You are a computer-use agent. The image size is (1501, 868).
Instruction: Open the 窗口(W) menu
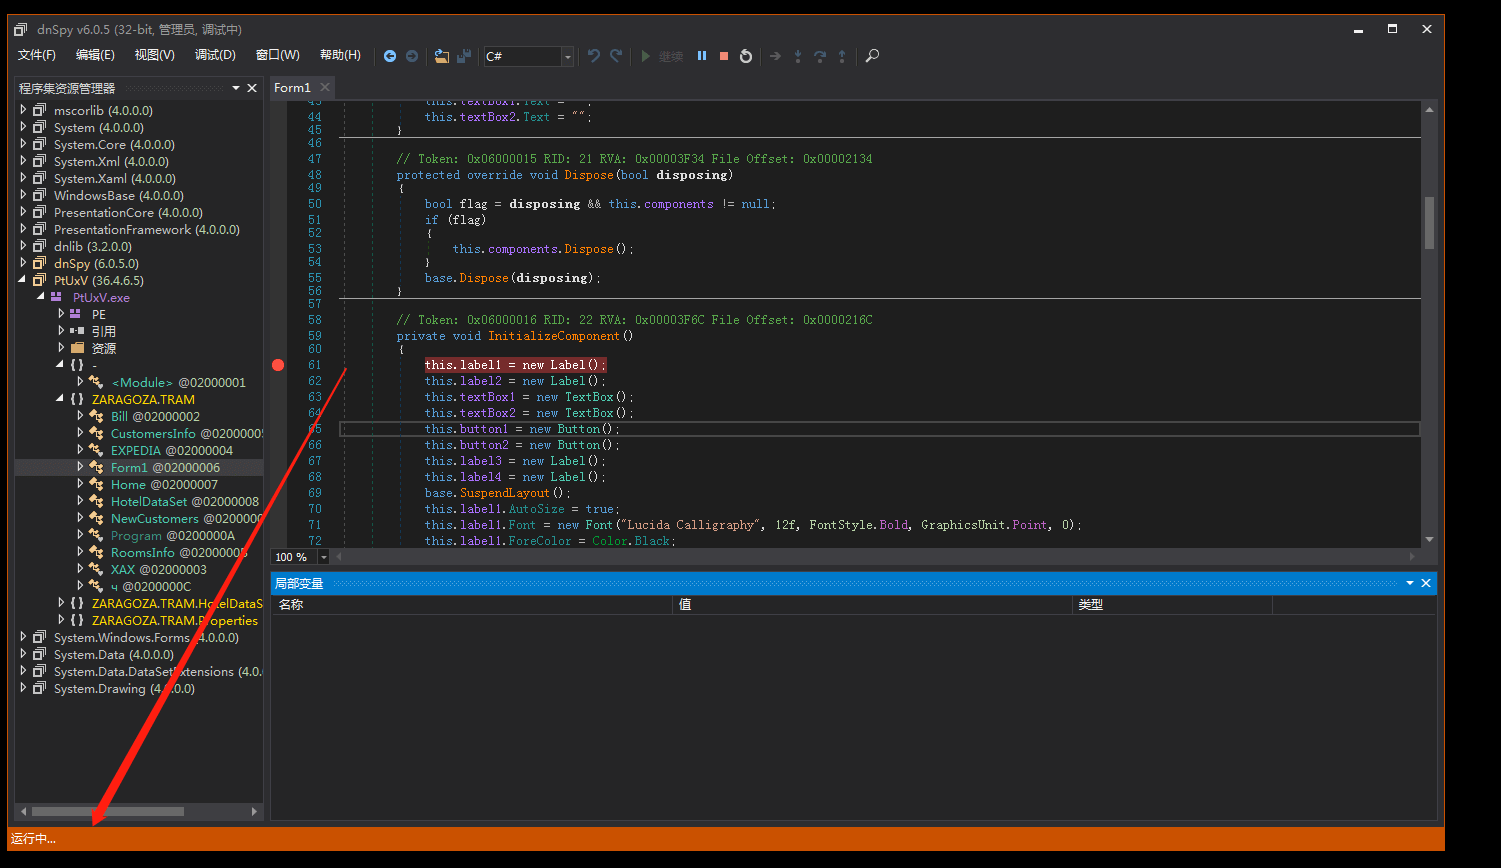pos(277,55)
